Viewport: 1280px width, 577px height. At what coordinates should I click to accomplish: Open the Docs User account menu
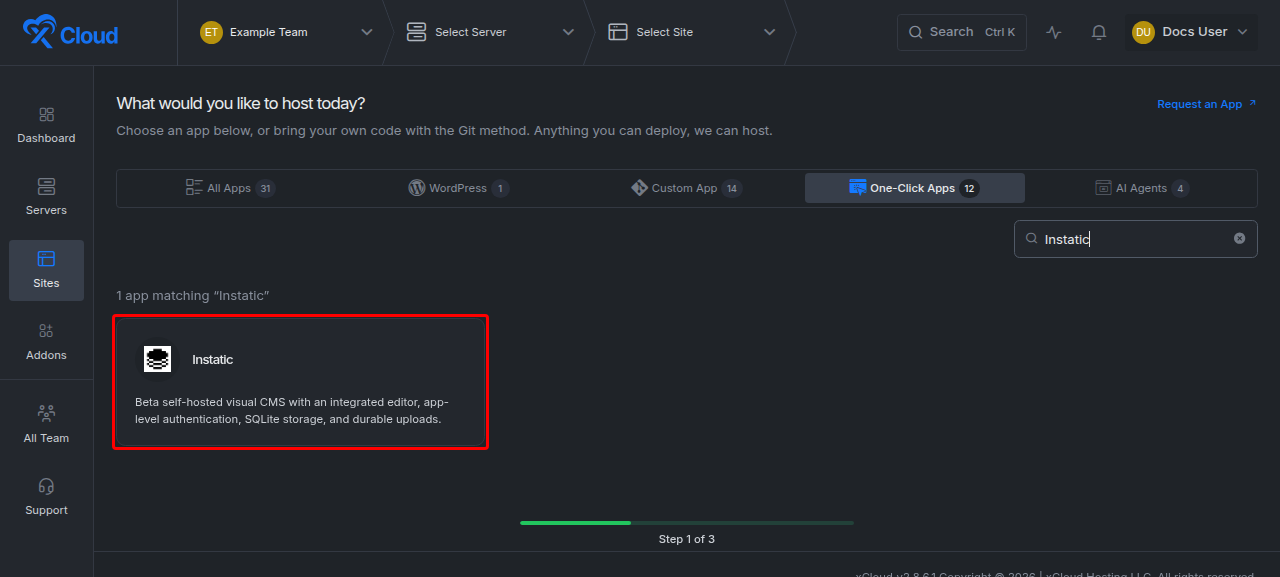(1191, 32)
